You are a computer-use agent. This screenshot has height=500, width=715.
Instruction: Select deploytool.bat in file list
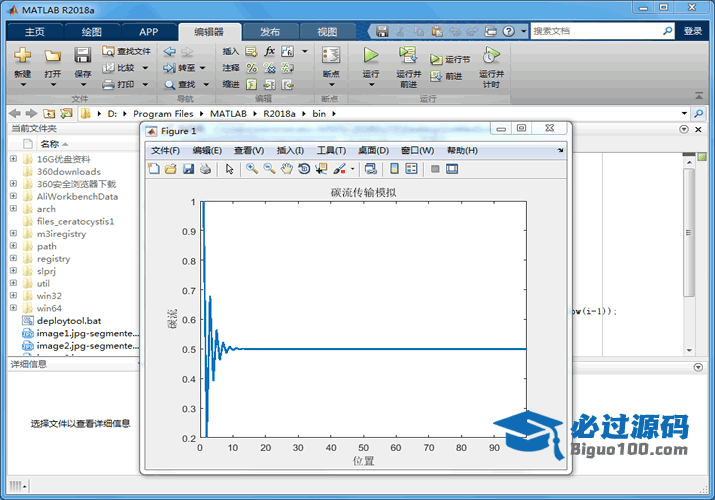coord(69,321)
